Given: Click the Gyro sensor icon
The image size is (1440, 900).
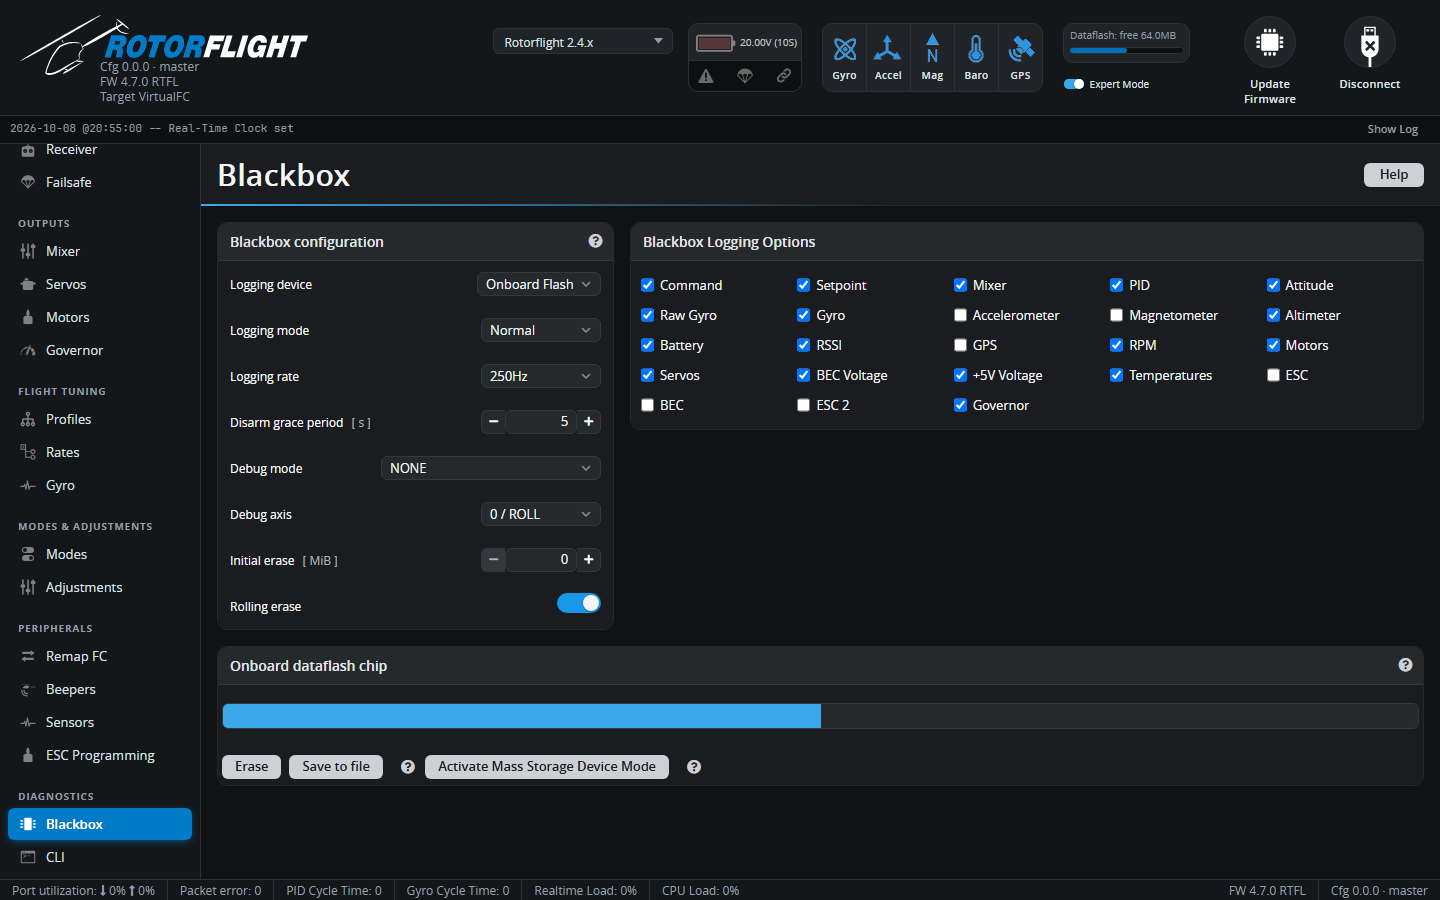Looking at the screenshot, I should [x=845, y=49].
